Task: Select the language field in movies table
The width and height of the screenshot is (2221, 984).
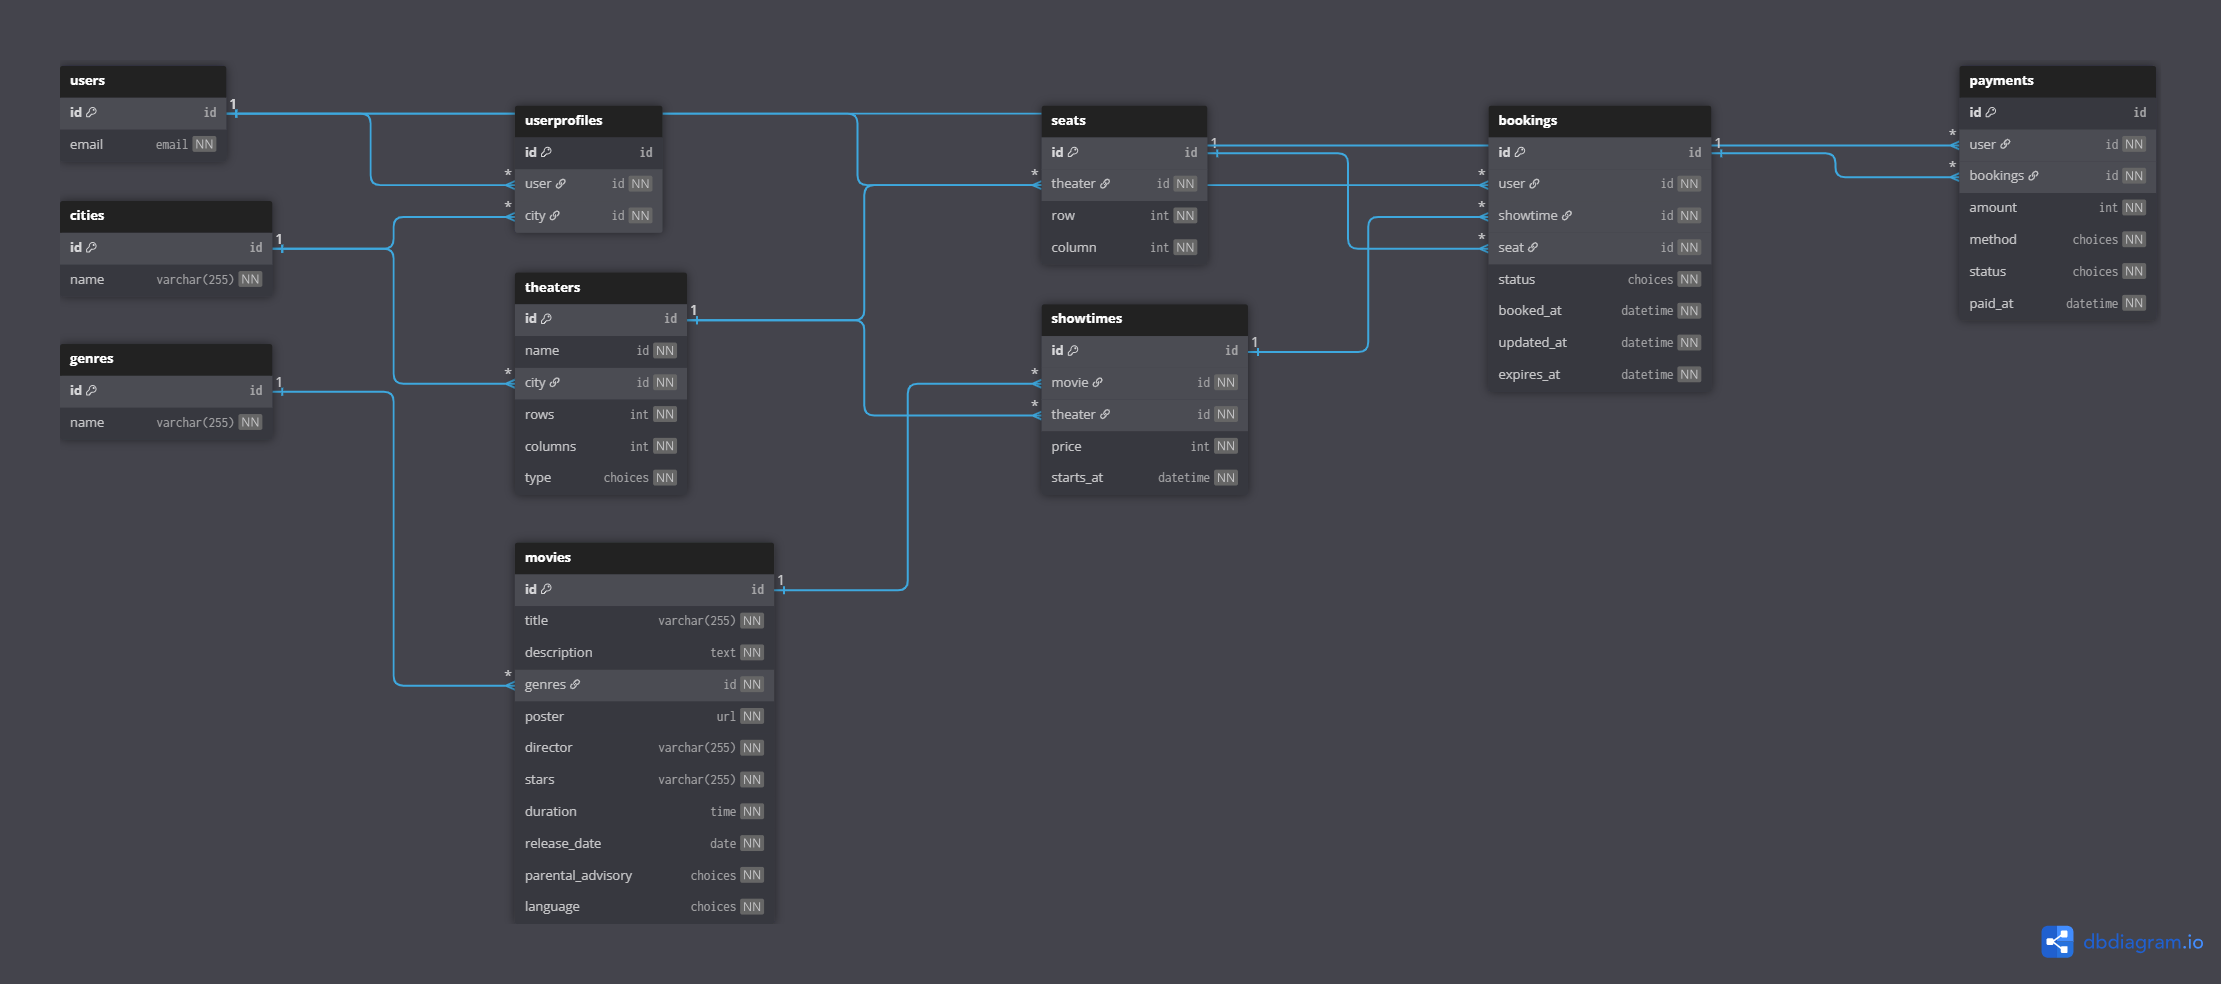Action: click(644, 907)
